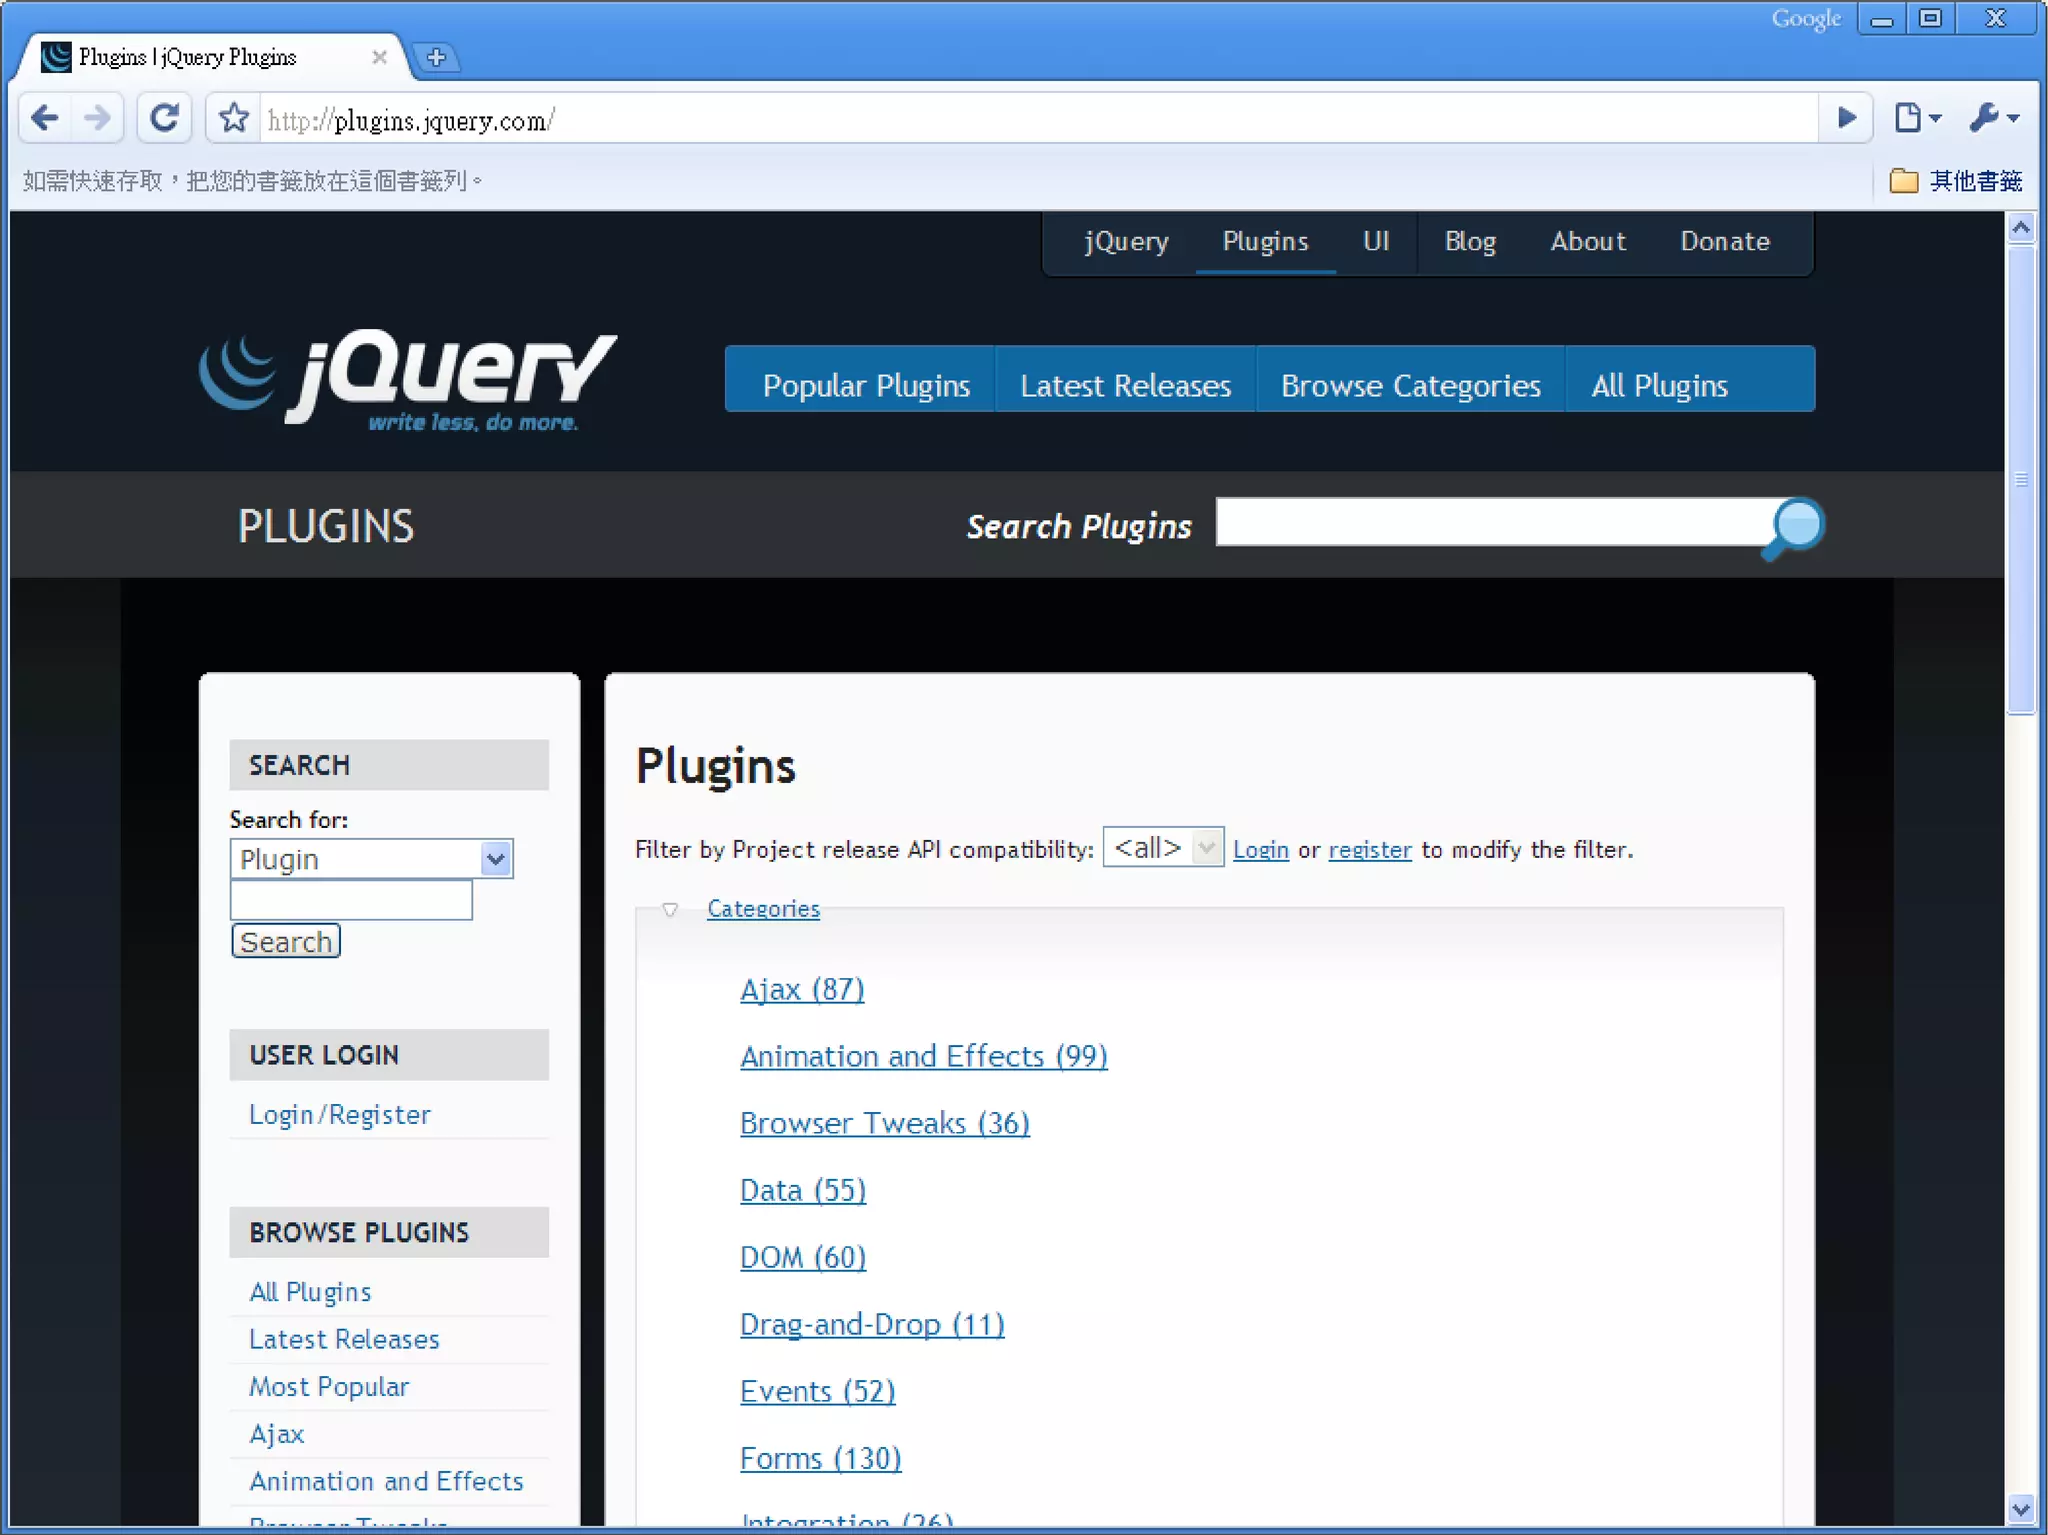Select the Plugins top navigation item
The width and height of the screenshot is (2048, 1535).
tap(1265, 241)
